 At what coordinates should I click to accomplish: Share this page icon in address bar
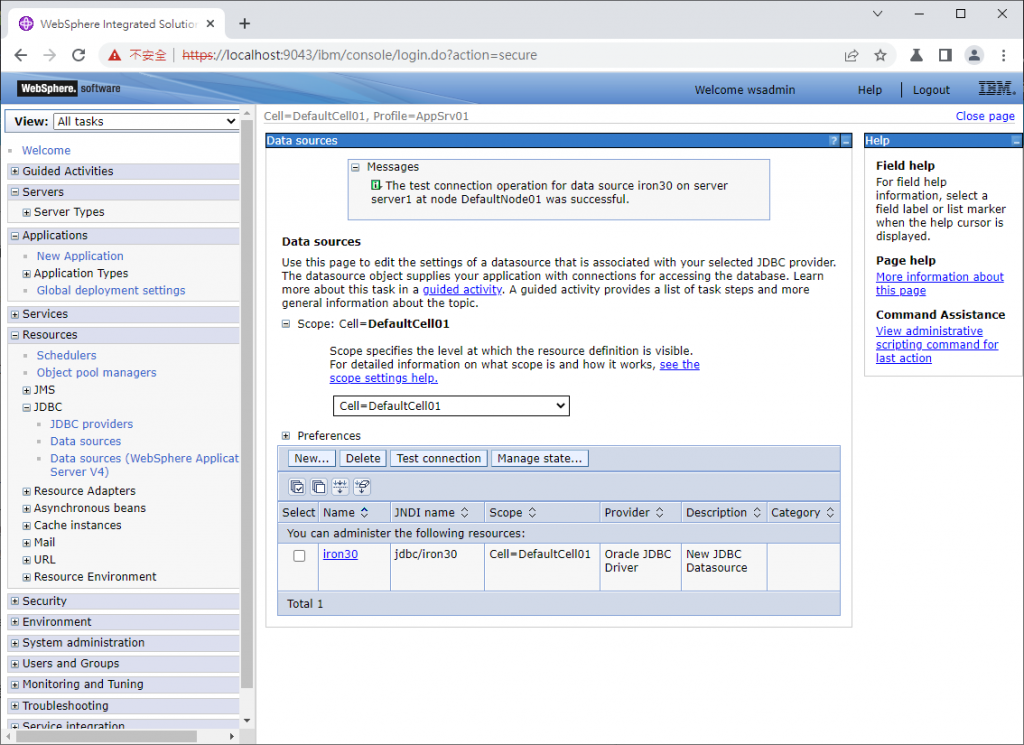point(852,55)
